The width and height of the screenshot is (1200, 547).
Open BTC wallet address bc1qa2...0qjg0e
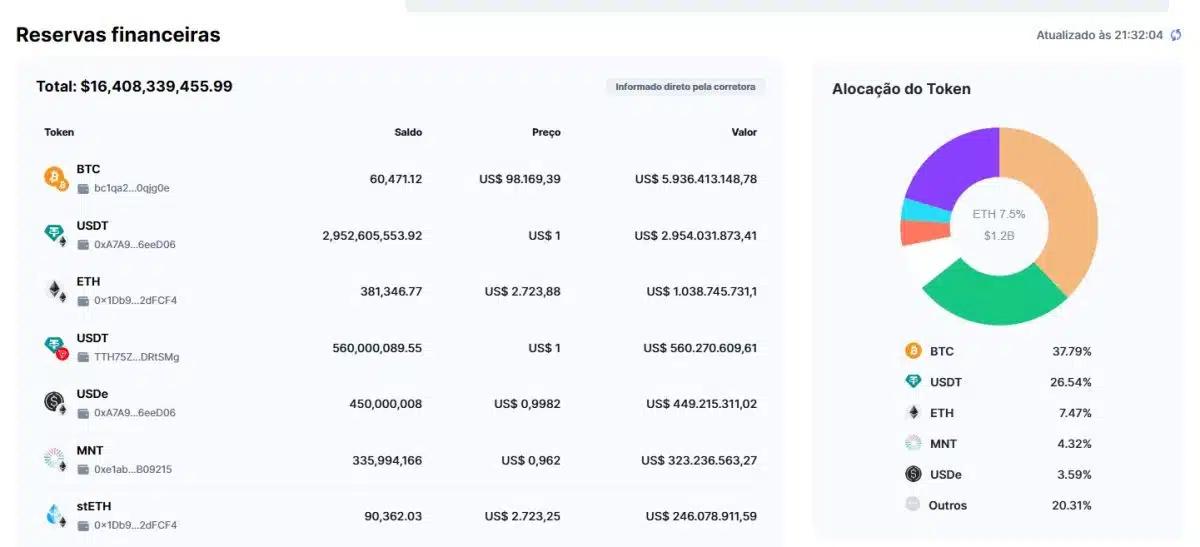[132, 188]
